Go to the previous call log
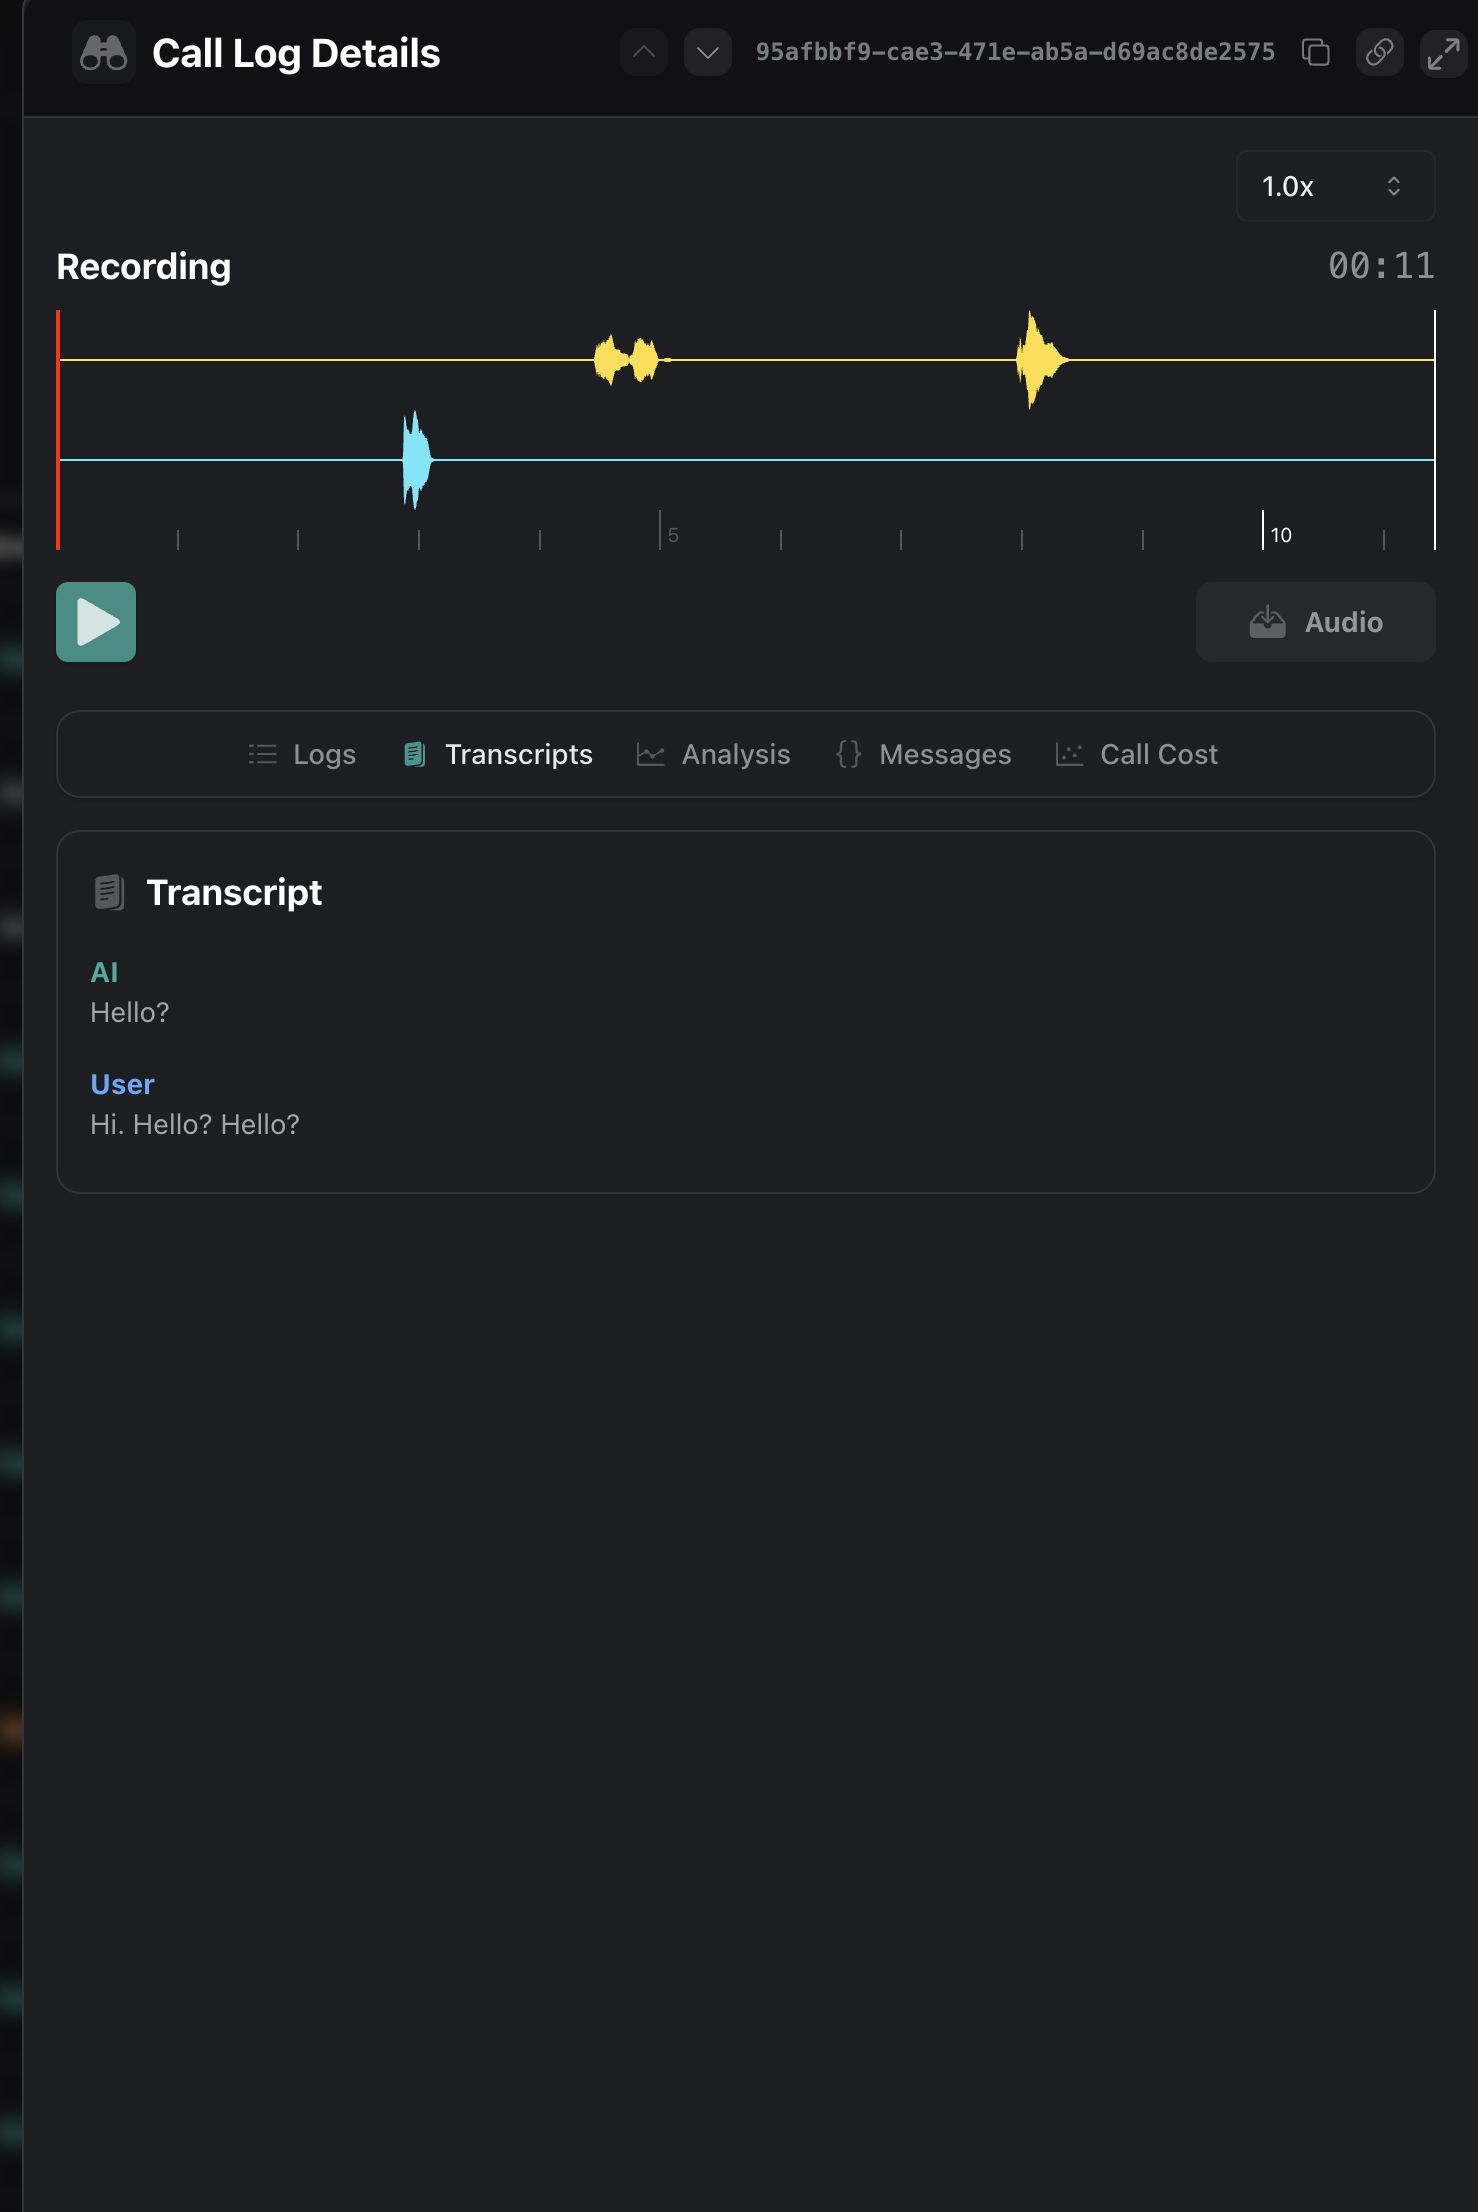The image size is (1478, 2212). tap(644, 53)
